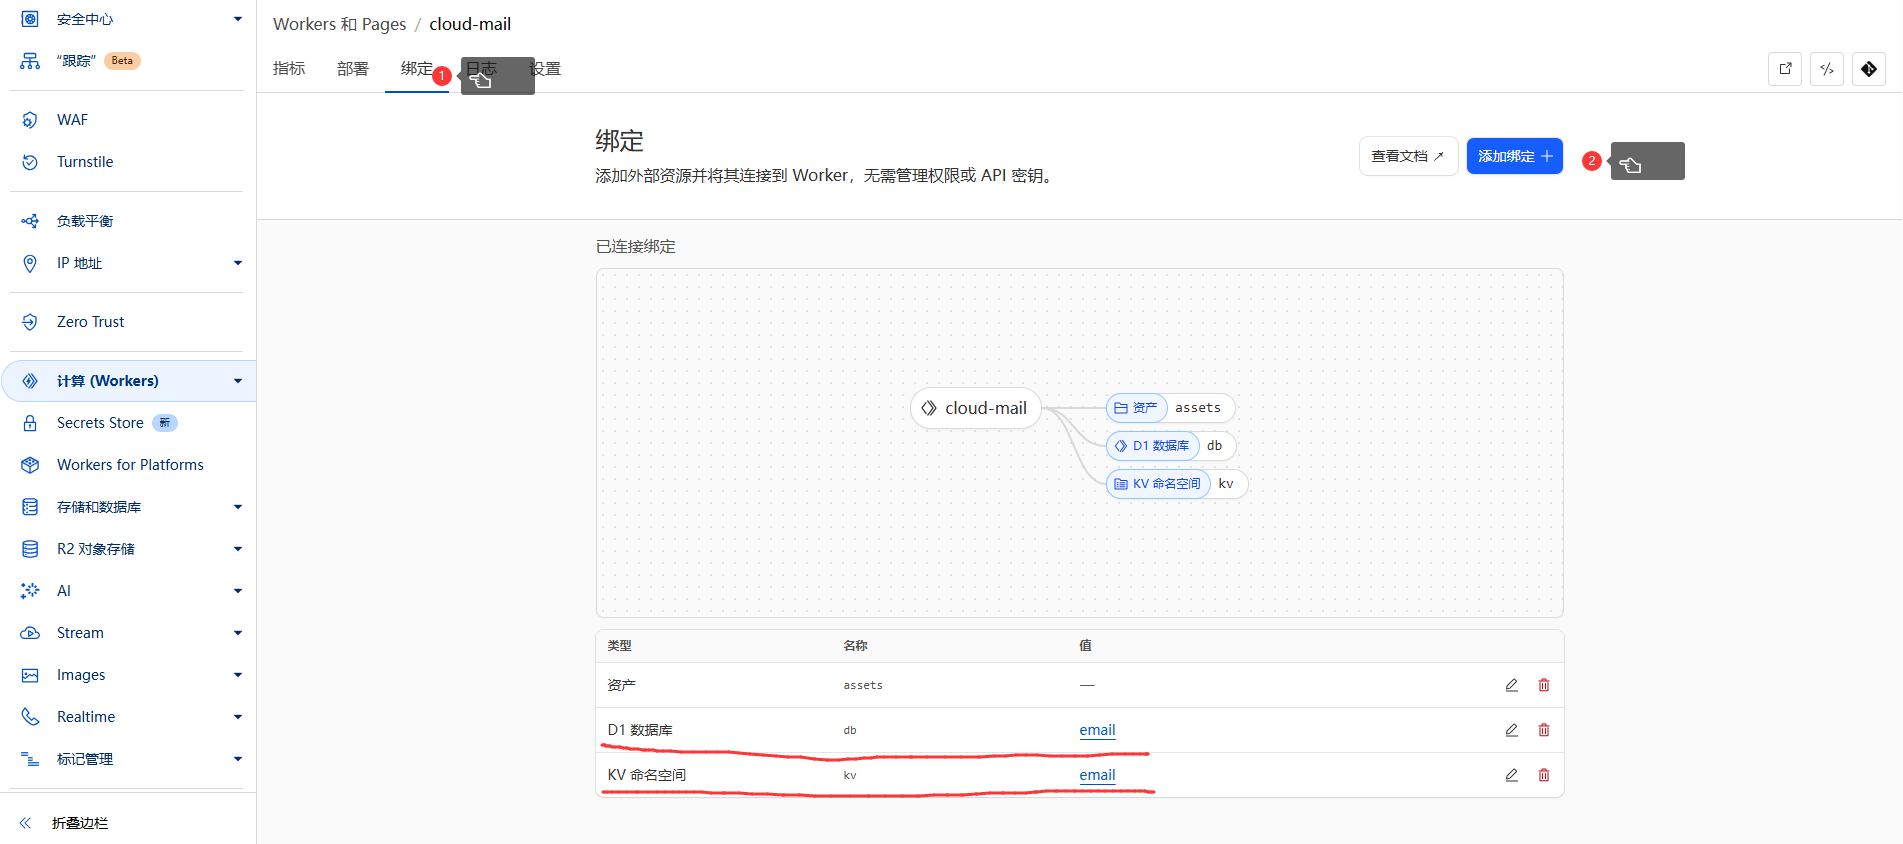Click the 添加绑定 button
Image resolution: width=1903 pixels, height=844 pixels.
(1514, 156)
